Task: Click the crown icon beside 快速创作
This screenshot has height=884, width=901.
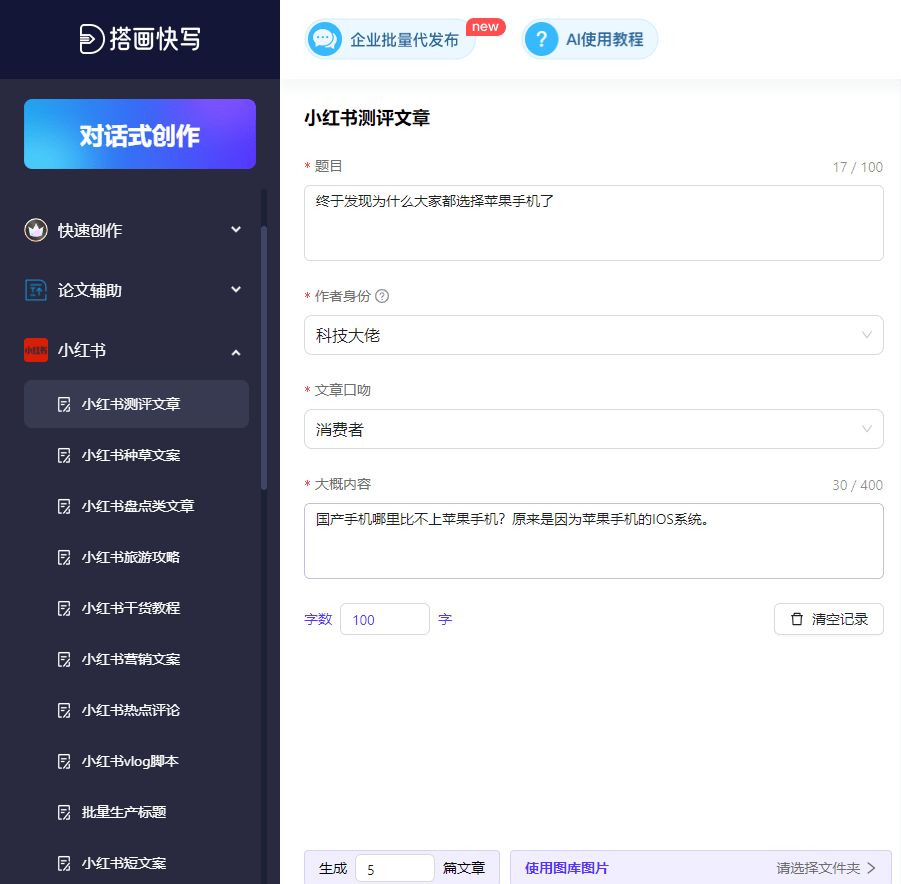Action: 36,230
